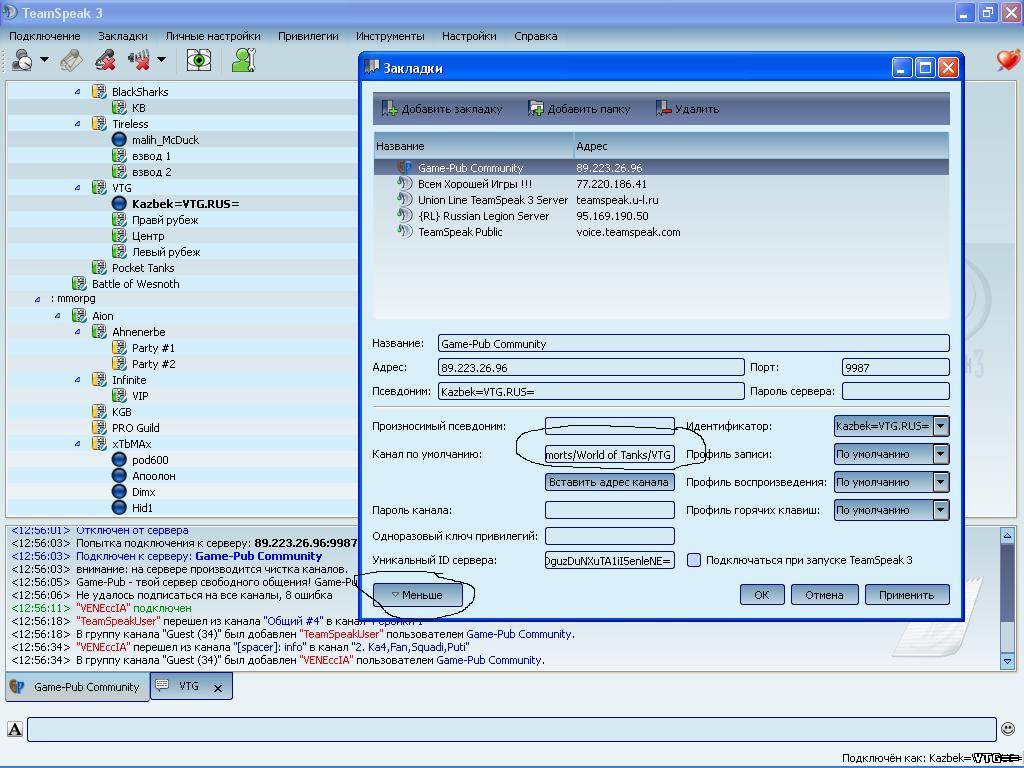Open the Закладки menu
1024x768 pixels.
tap(123, 37)
